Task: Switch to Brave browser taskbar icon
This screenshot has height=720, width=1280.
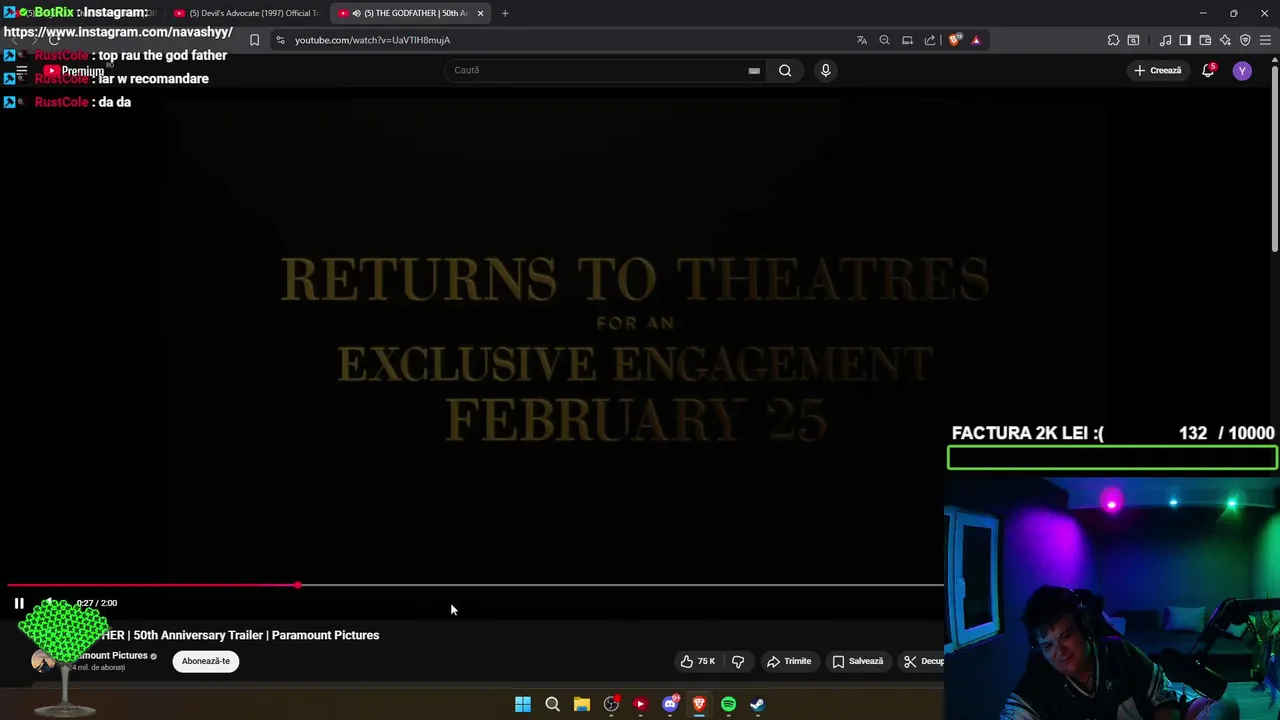Action: (x=699, y=704)
